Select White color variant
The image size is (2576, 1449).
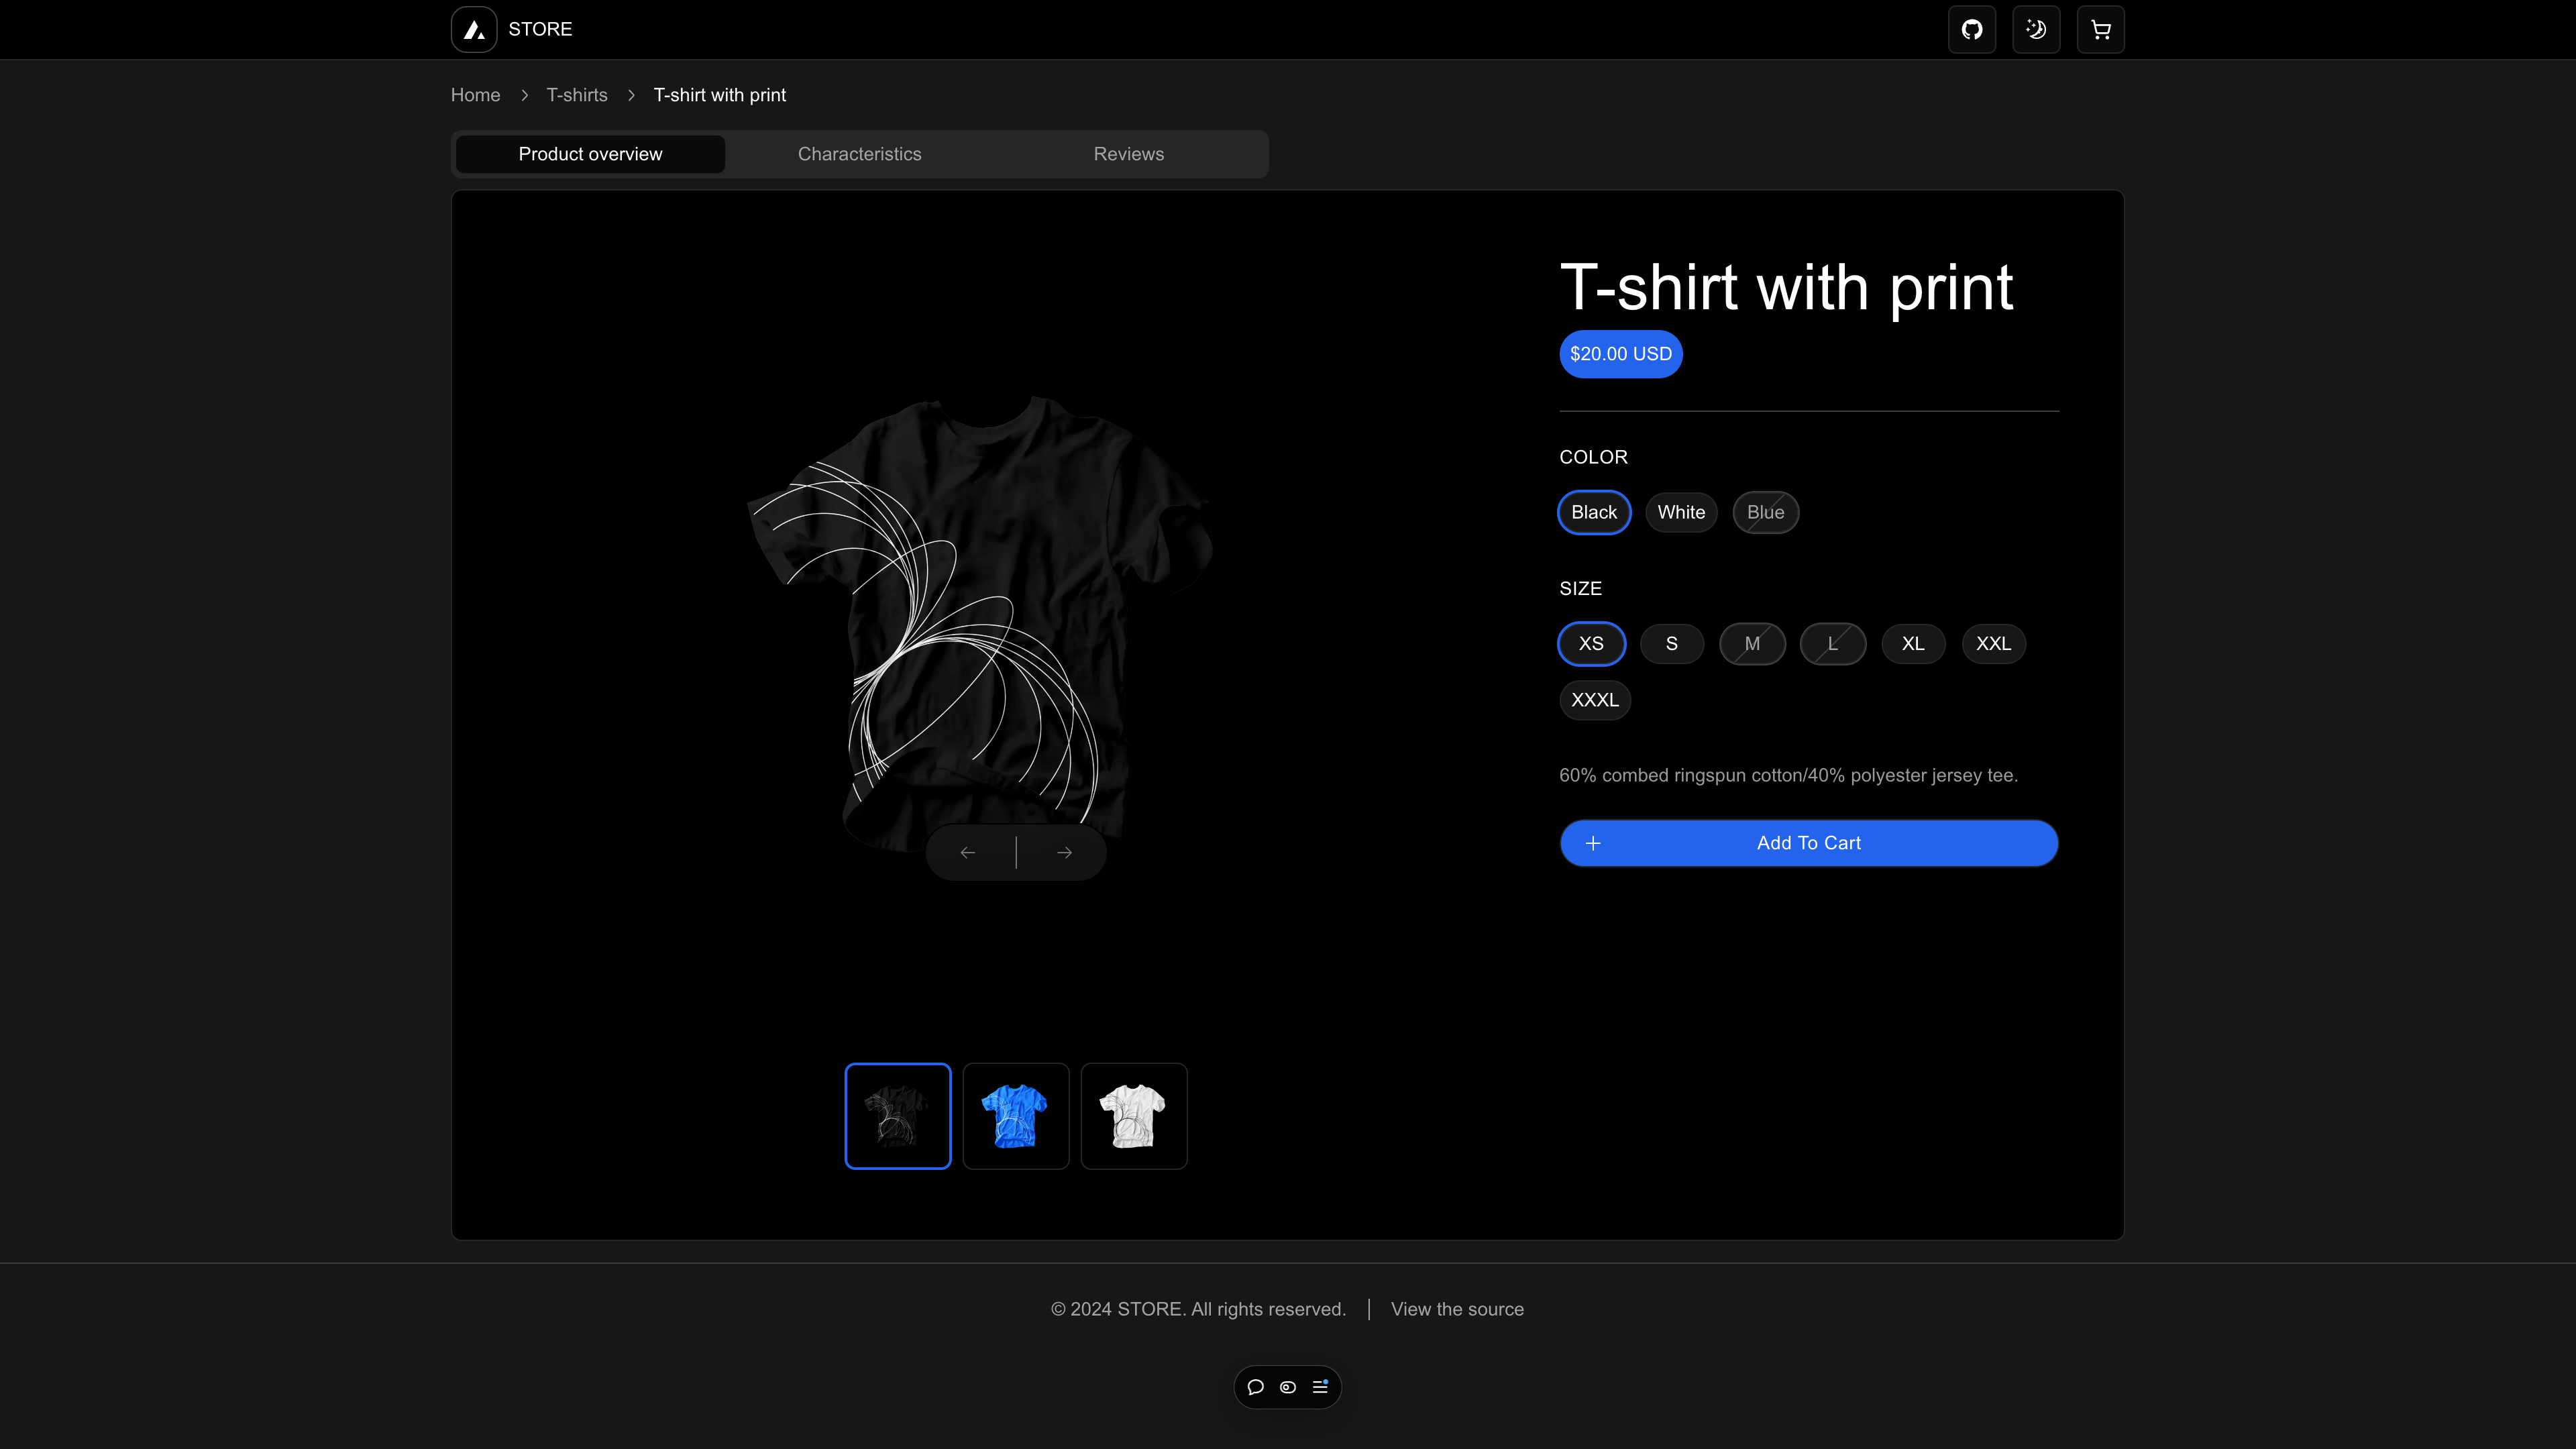coord(1680,511)
